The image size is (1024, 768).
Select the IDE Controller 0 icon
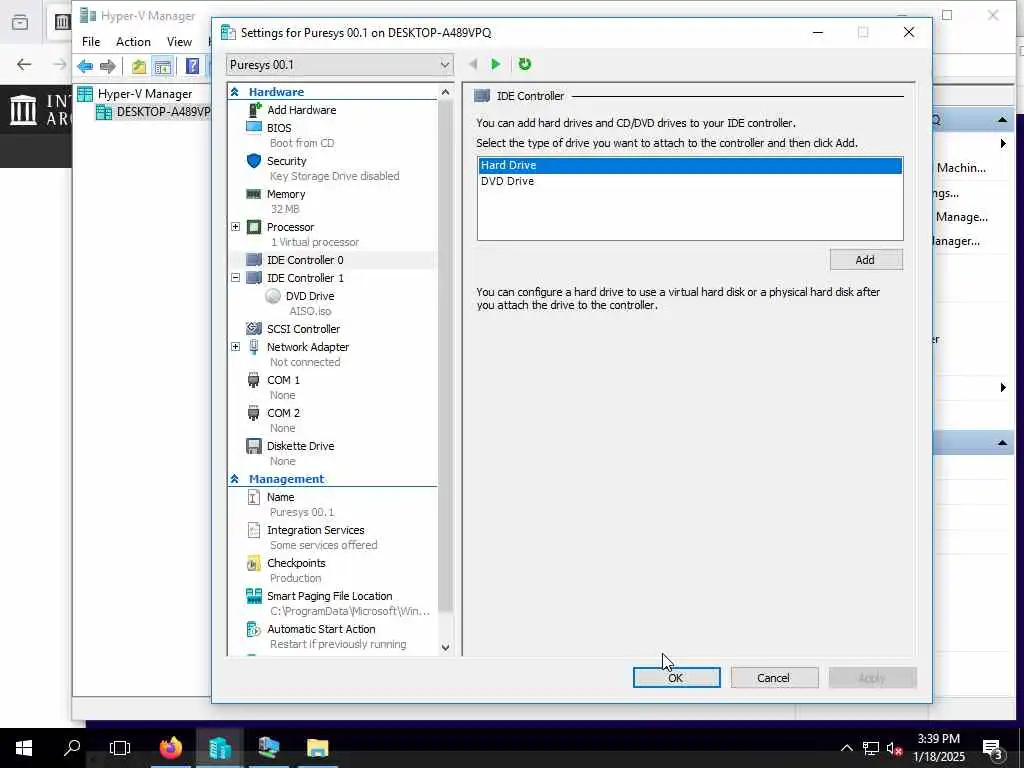point(254,260)
